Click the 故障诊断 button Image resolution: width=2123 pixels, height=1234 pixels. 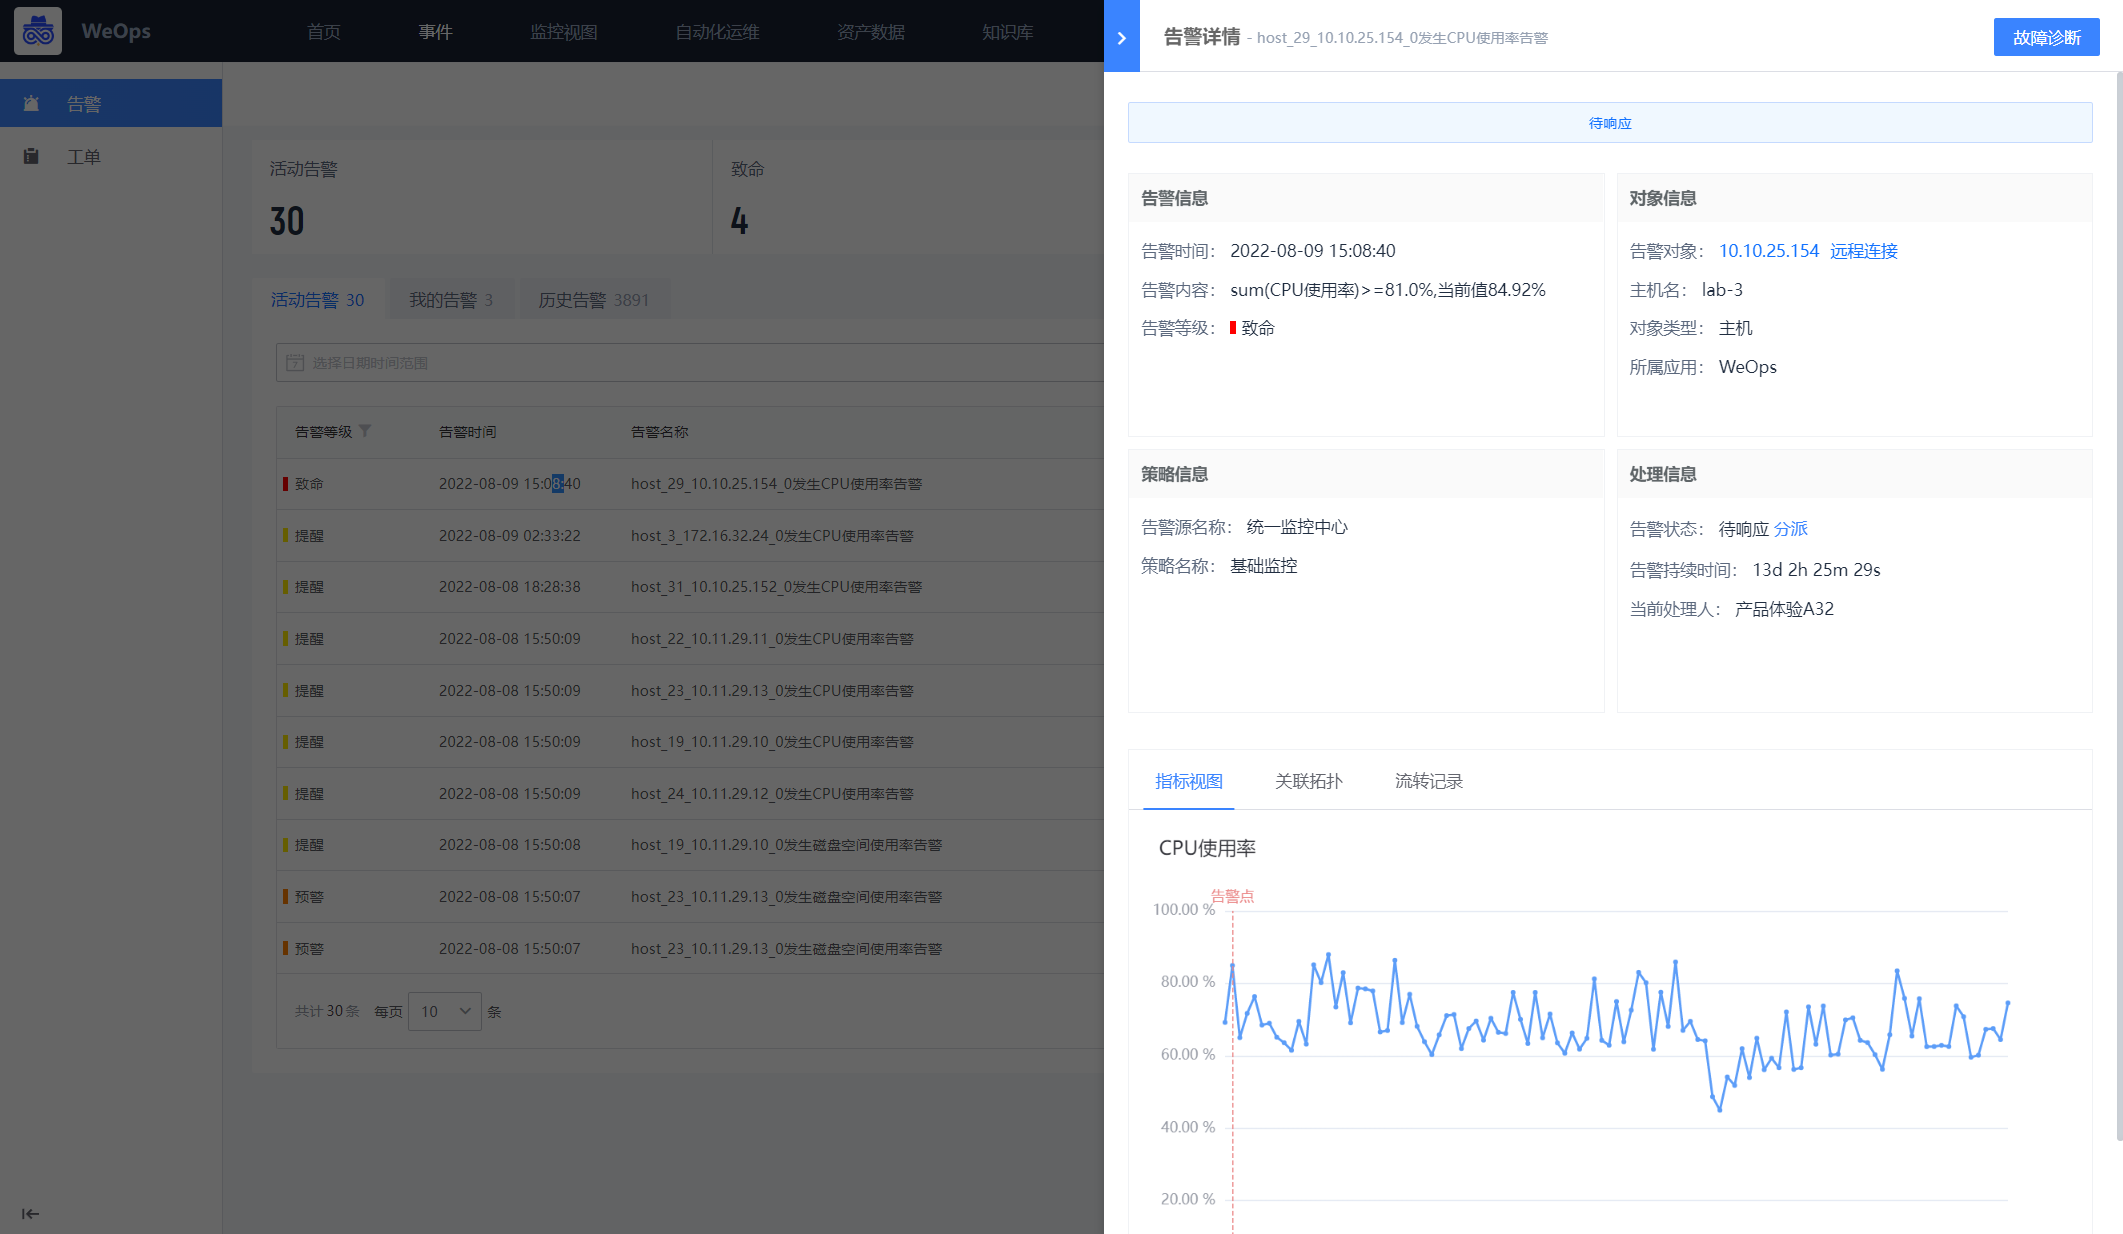[2045, 37]
